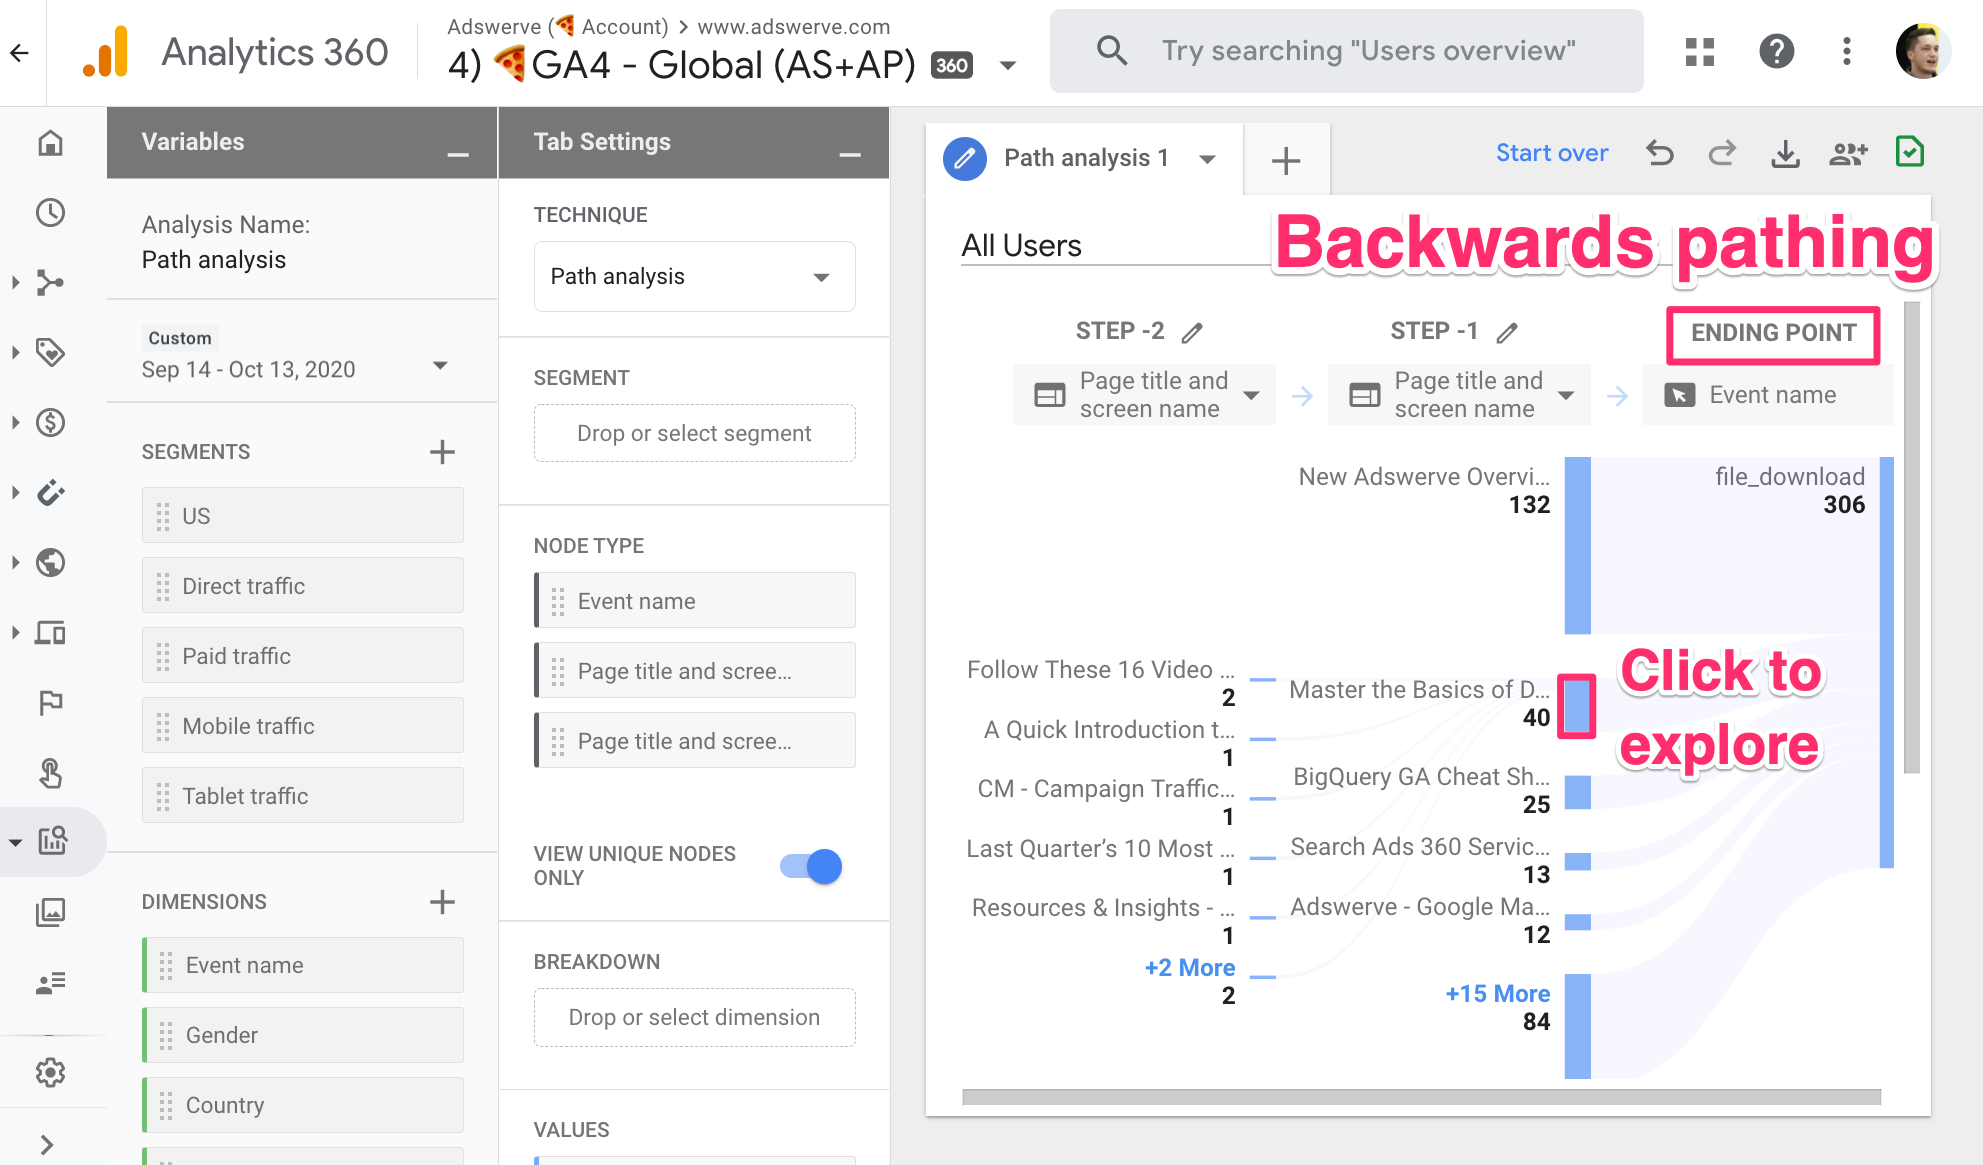Open the Retention magnet icon
Image resolution: width=1983 pixels, height=1165 pixels.
tap(51, 493)
